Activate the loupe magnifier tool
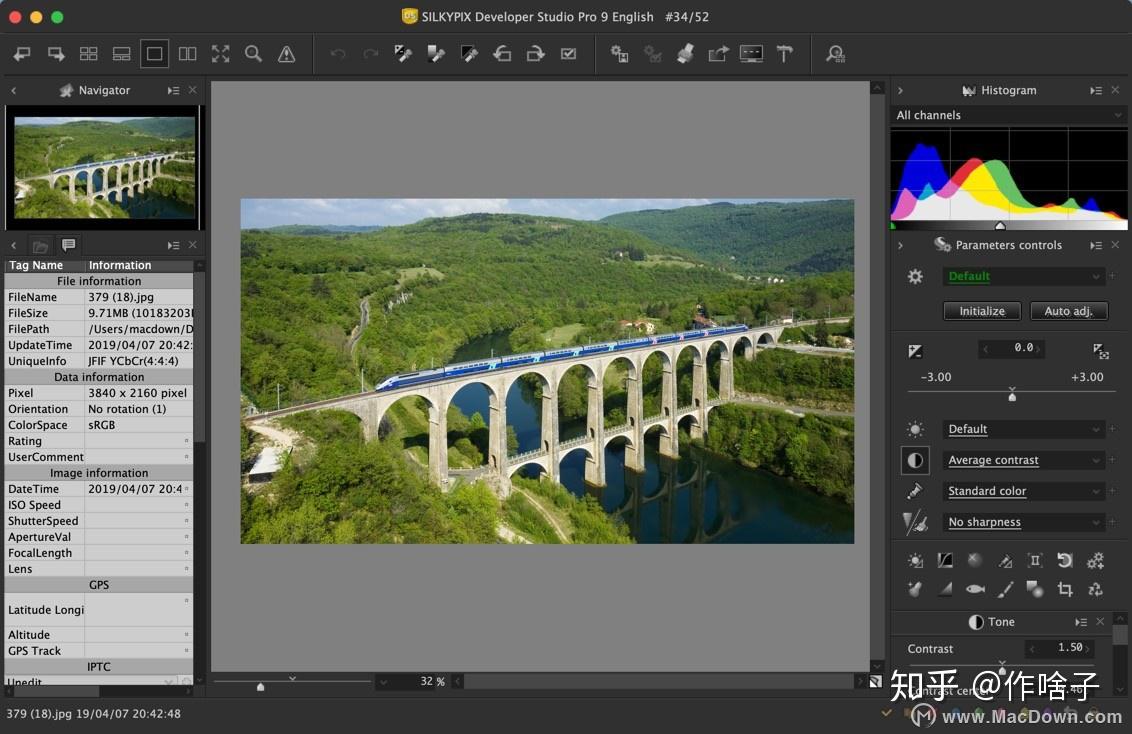 [x=253, y=53]
